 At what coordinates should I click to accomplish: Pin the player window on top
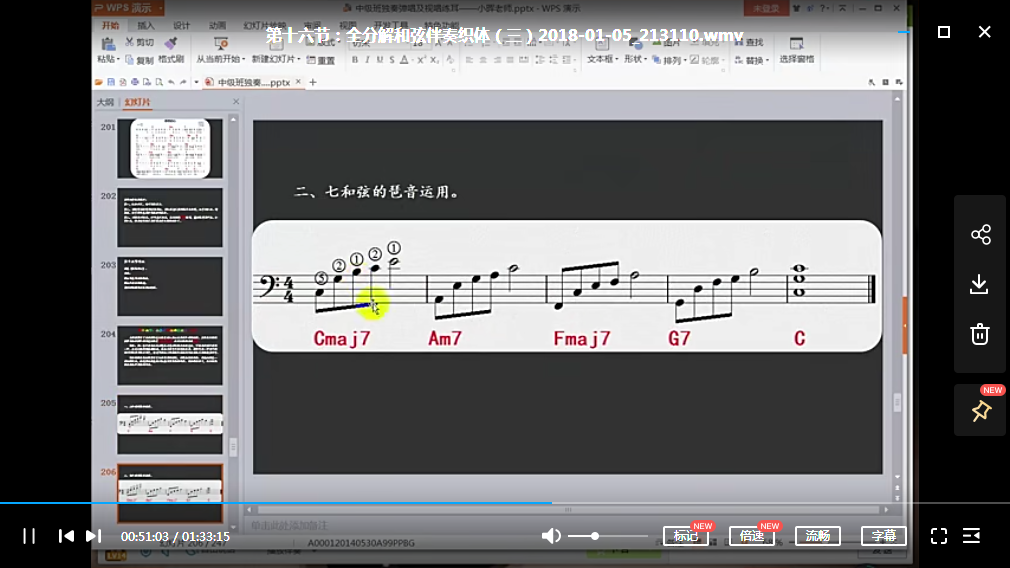[x=981, y=411]
